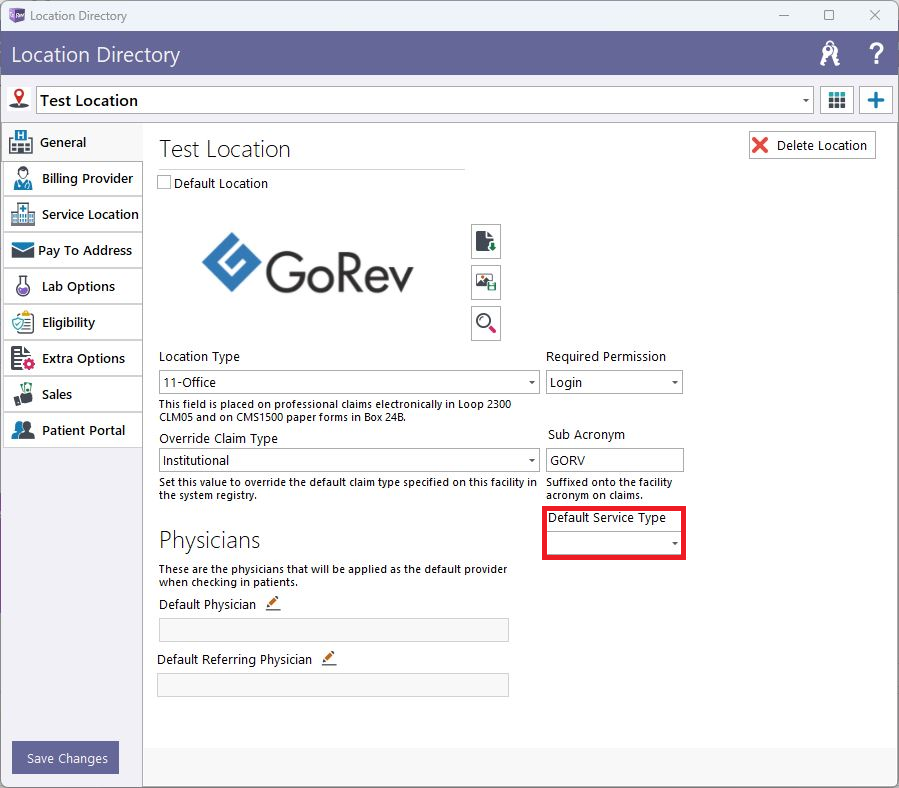Open the Default Service Type dropdown
The width and height of the screenshot is (899, 788).
(614, 543)
